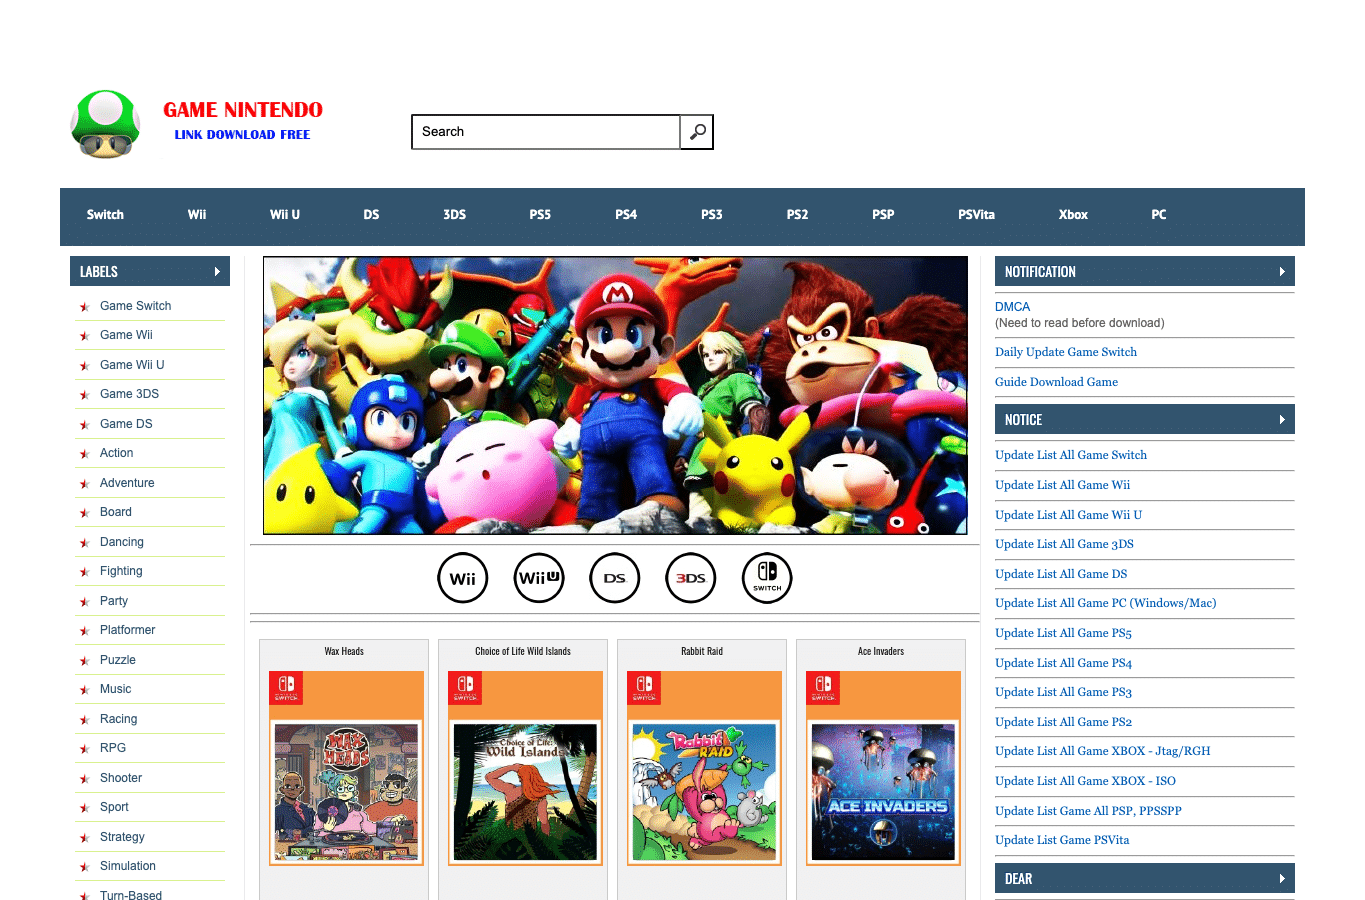This screenshot has width=1365, height=900.
Task: Open Update List Game All PSP, PPSSPP
Action: tap(1088, 811)
